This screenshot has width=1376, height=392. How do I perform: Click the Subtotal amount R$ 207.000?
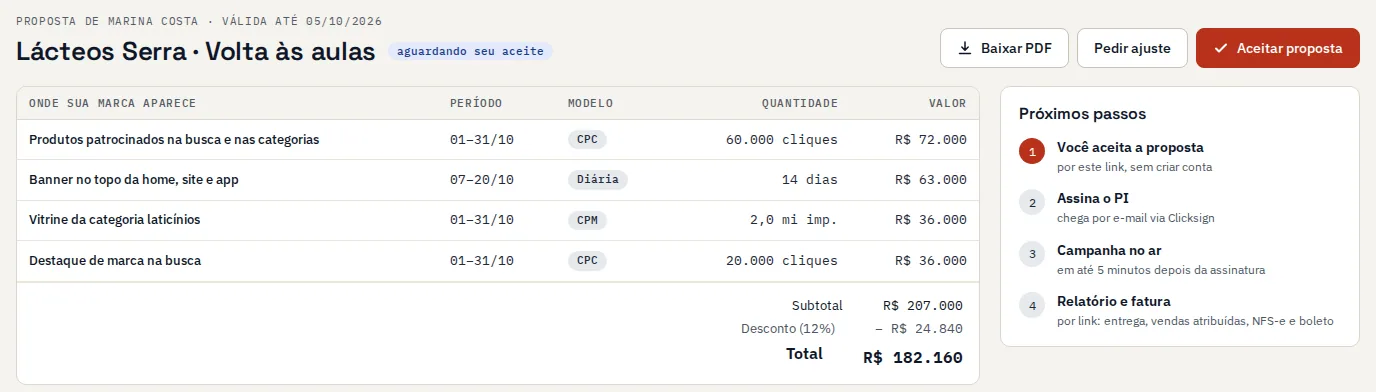923,306
